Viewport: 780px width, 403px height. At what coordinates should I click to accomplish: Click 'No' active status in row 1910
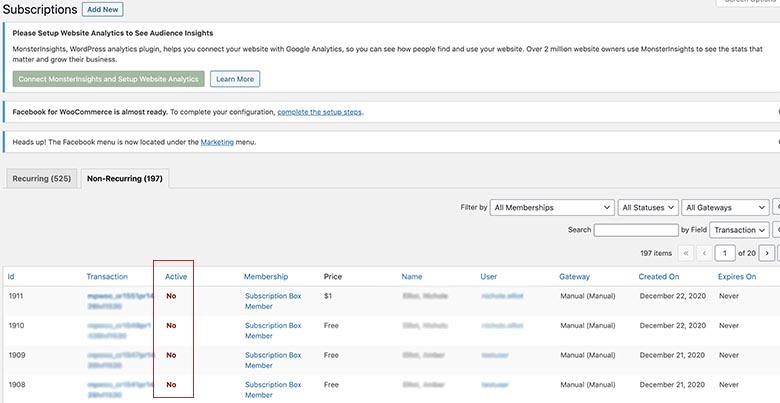[171, 325]
